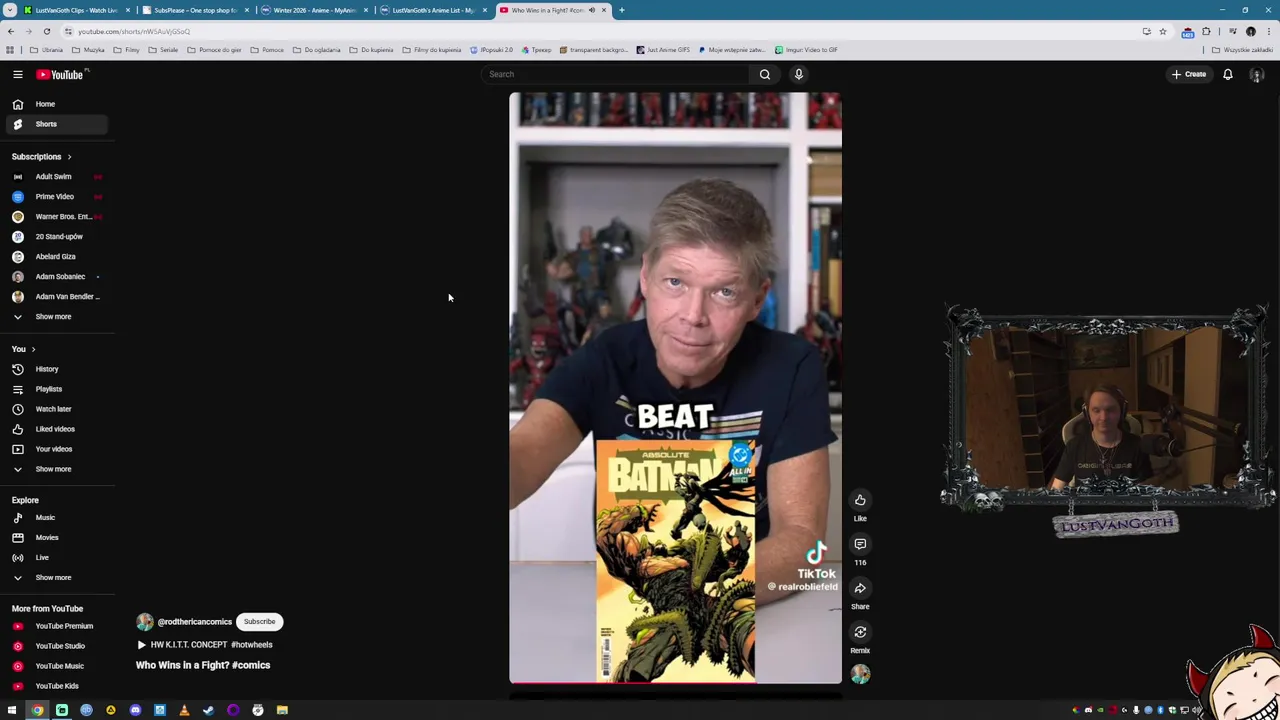
Task: Open linked video HW K.I.T.T. CONCEPT
Action: 204,645
